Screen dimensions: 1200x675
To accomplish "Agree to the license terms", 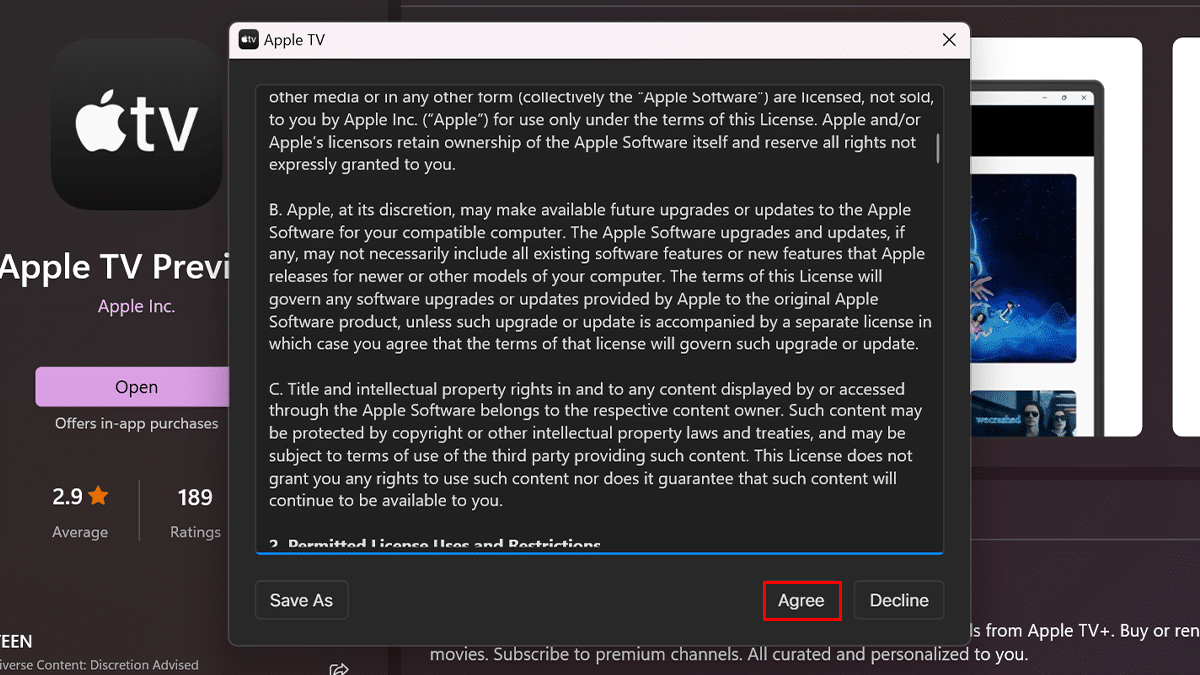I will (x=801, y=600).
